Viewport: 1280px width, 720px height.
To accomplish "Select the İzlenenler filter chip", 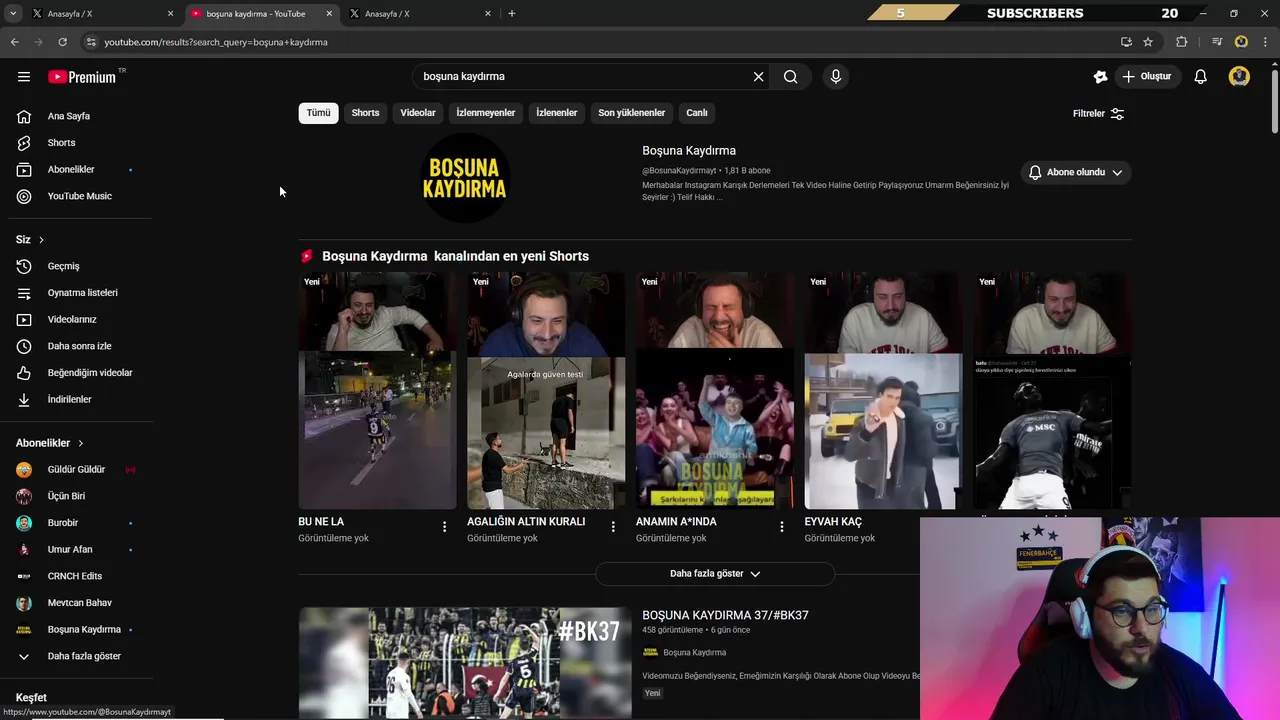I will (556, 113).
